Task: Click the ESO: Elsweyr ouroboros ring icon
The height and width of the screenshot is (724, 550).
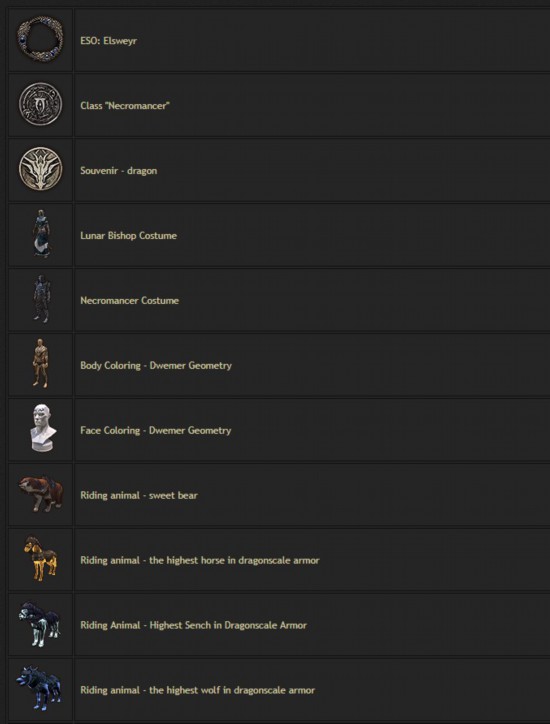Action: [x=40, y=39]
